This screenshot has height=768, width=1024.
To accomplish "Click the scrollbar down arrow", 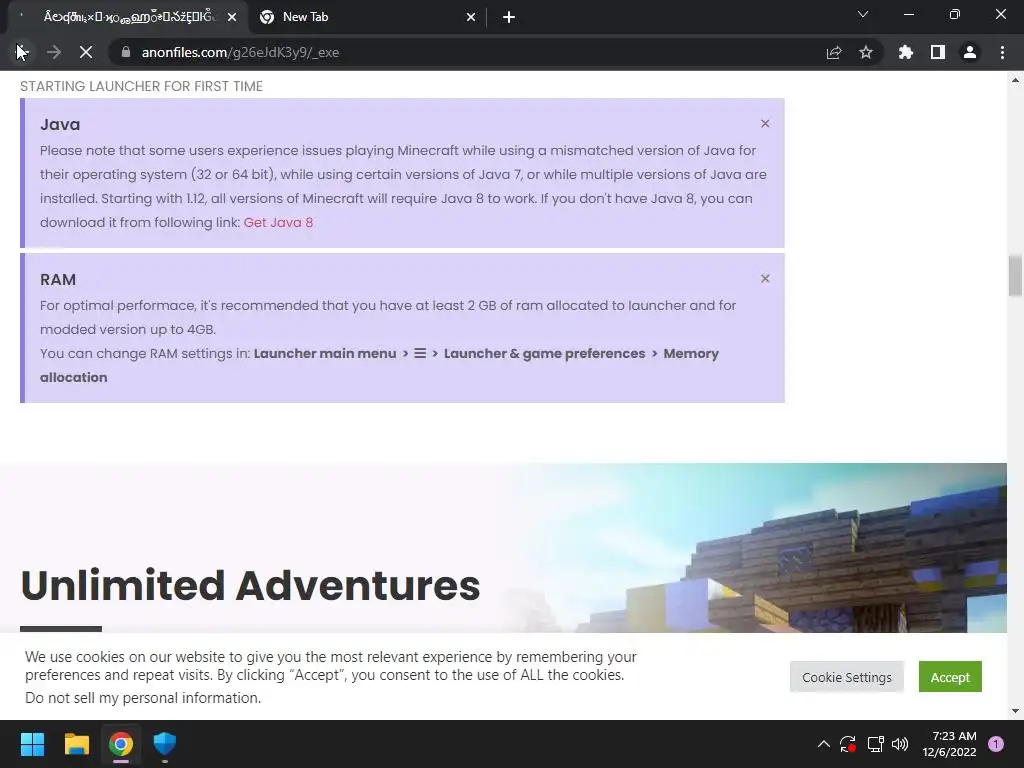I will (x=1015, y=711).
